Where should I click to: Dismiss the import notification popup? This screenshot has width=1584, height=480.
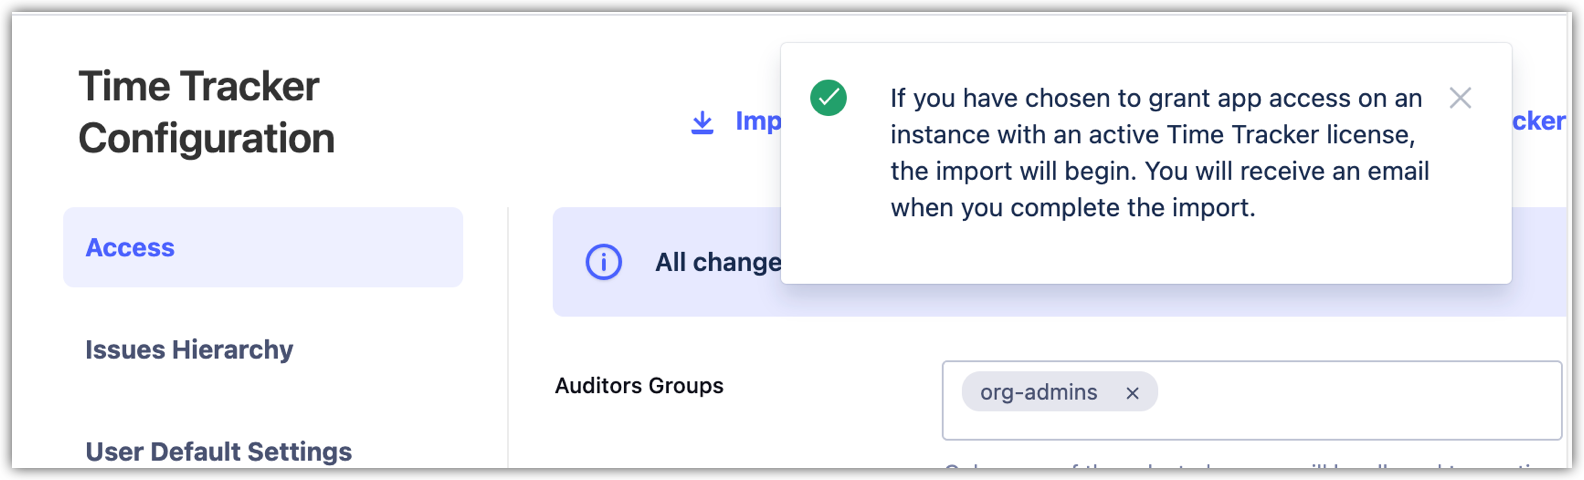1460,98
